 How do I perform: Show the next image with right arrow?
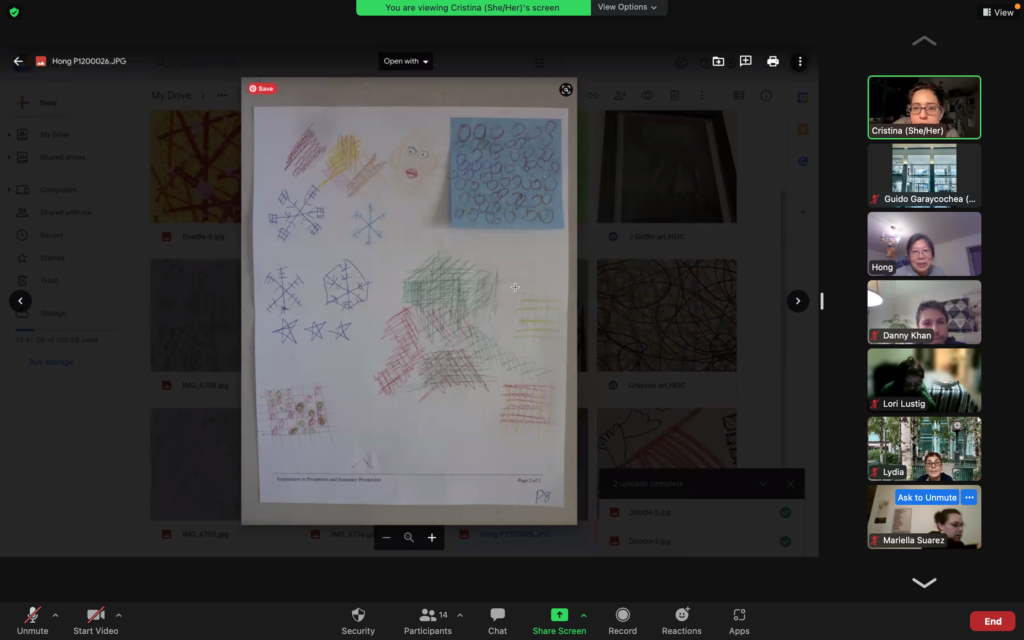tap(797, 300)
